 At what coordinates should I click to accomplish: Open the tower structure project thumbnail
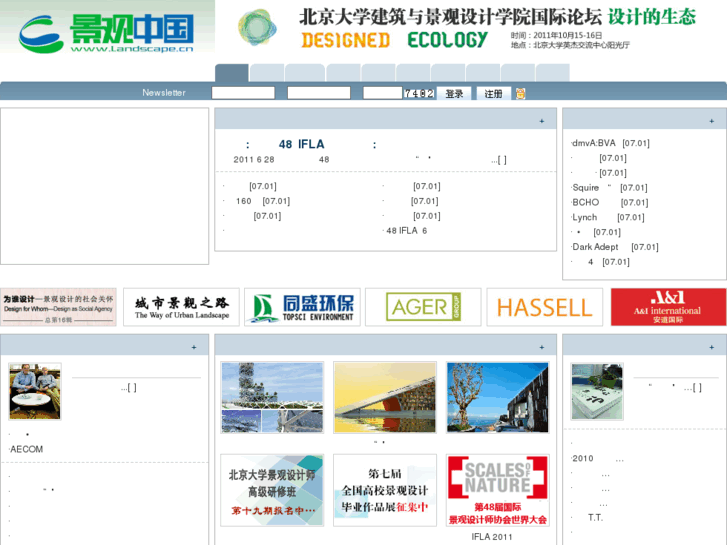272,398
